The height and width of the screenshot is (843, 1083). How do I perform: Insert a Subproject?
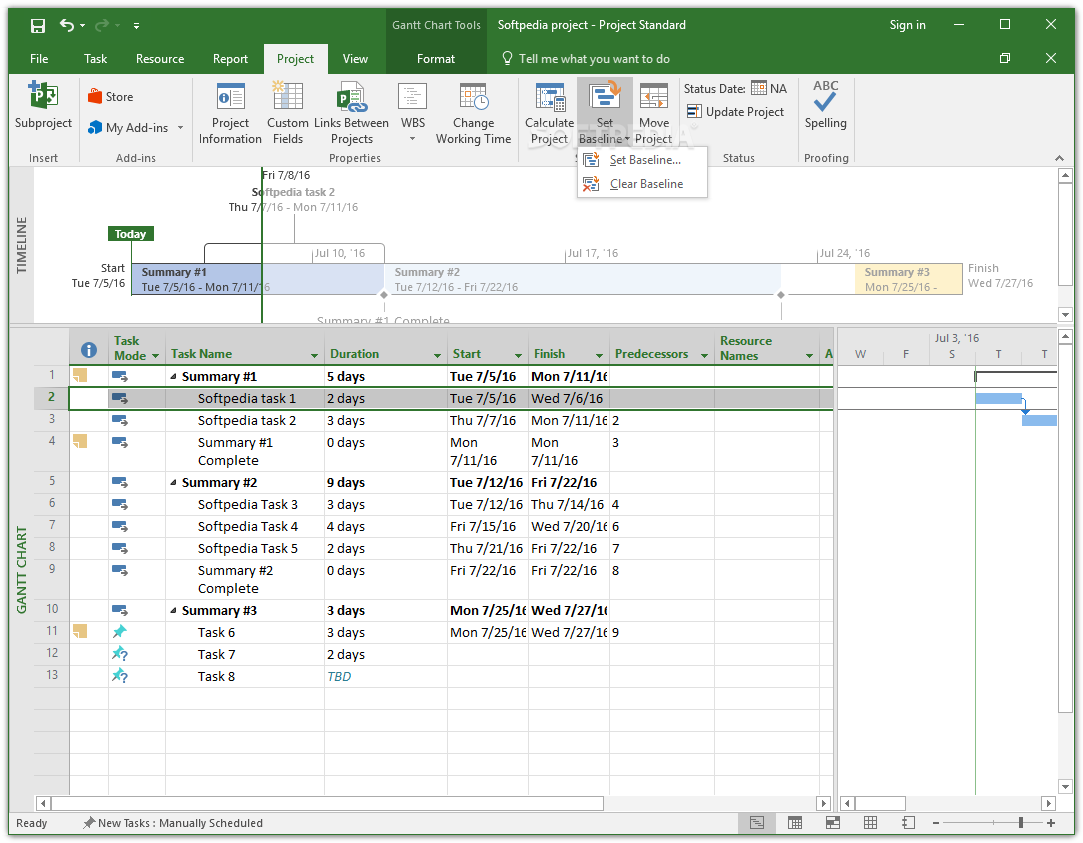pyautogui.click(x=43, y=104)
